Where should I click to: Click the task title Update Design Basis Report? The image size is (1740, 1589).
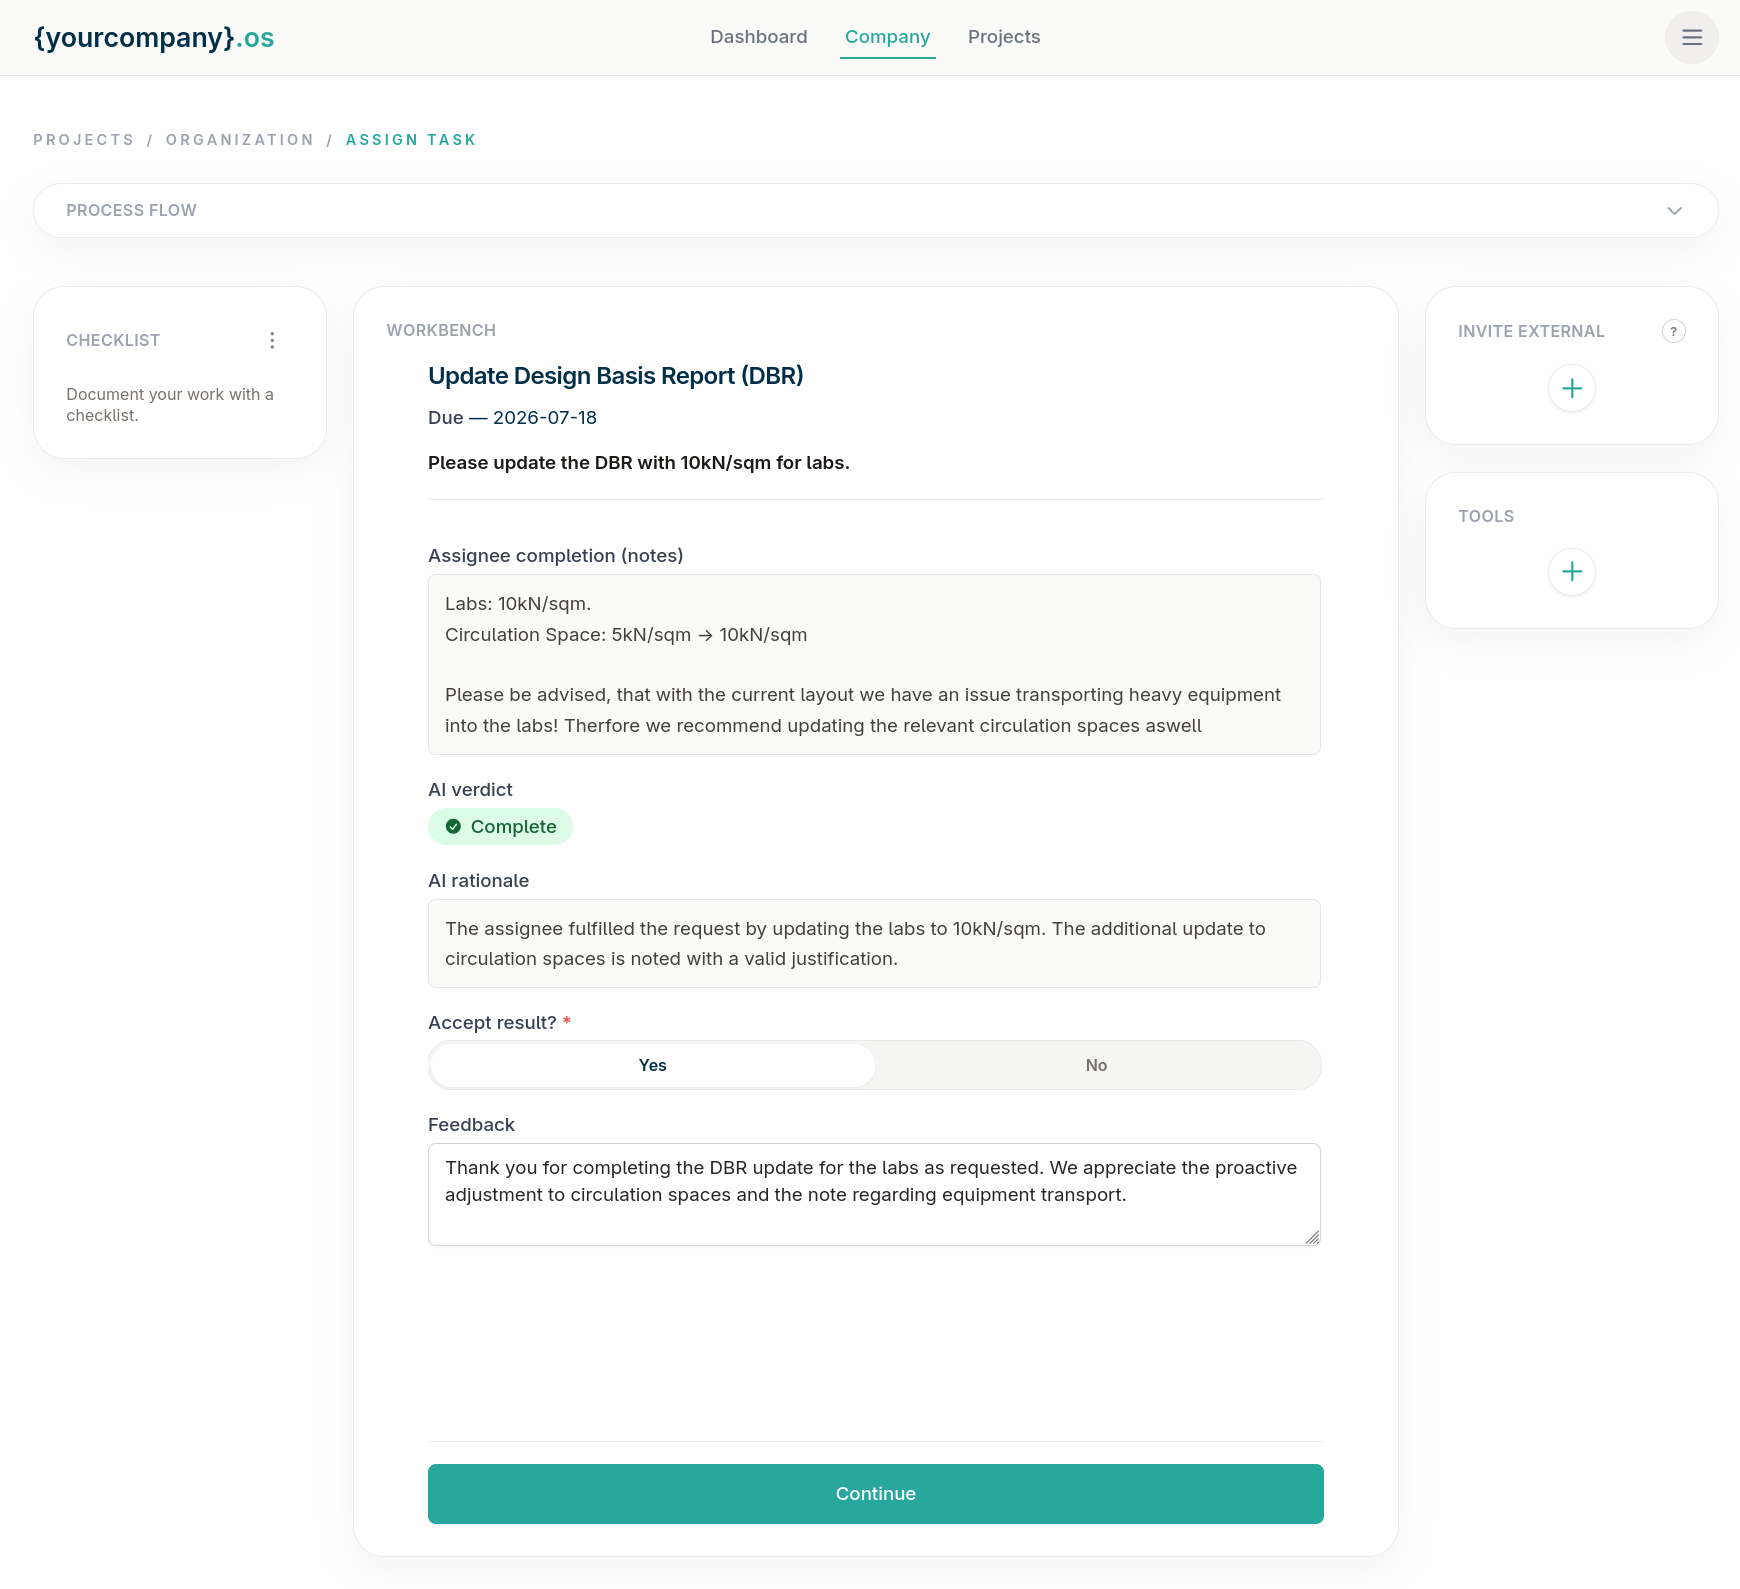[615, 376]
